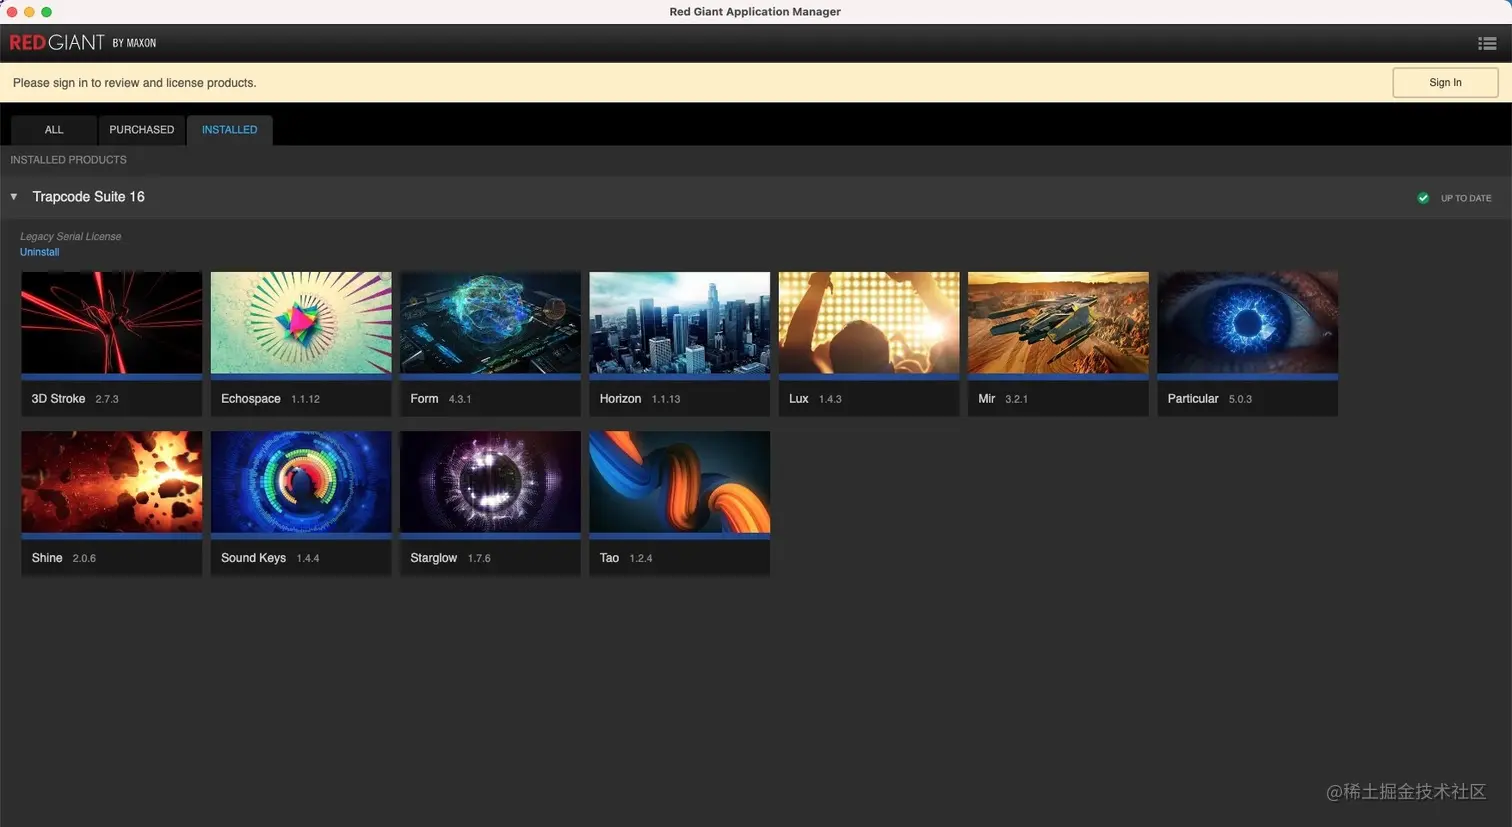Click the Shine version 2.0.6 text
Screen dimensions: 1512x827
click(x=84, y=558)
